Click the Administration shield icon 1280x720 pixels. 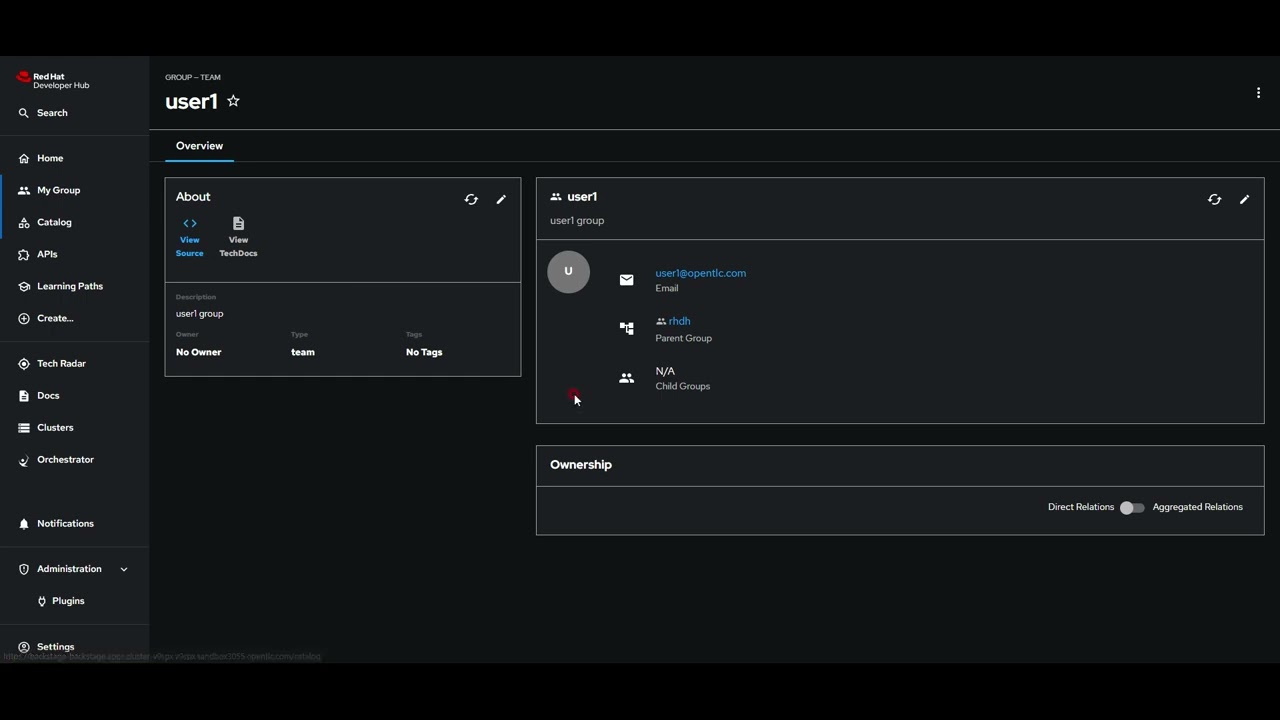click(24, 569)
